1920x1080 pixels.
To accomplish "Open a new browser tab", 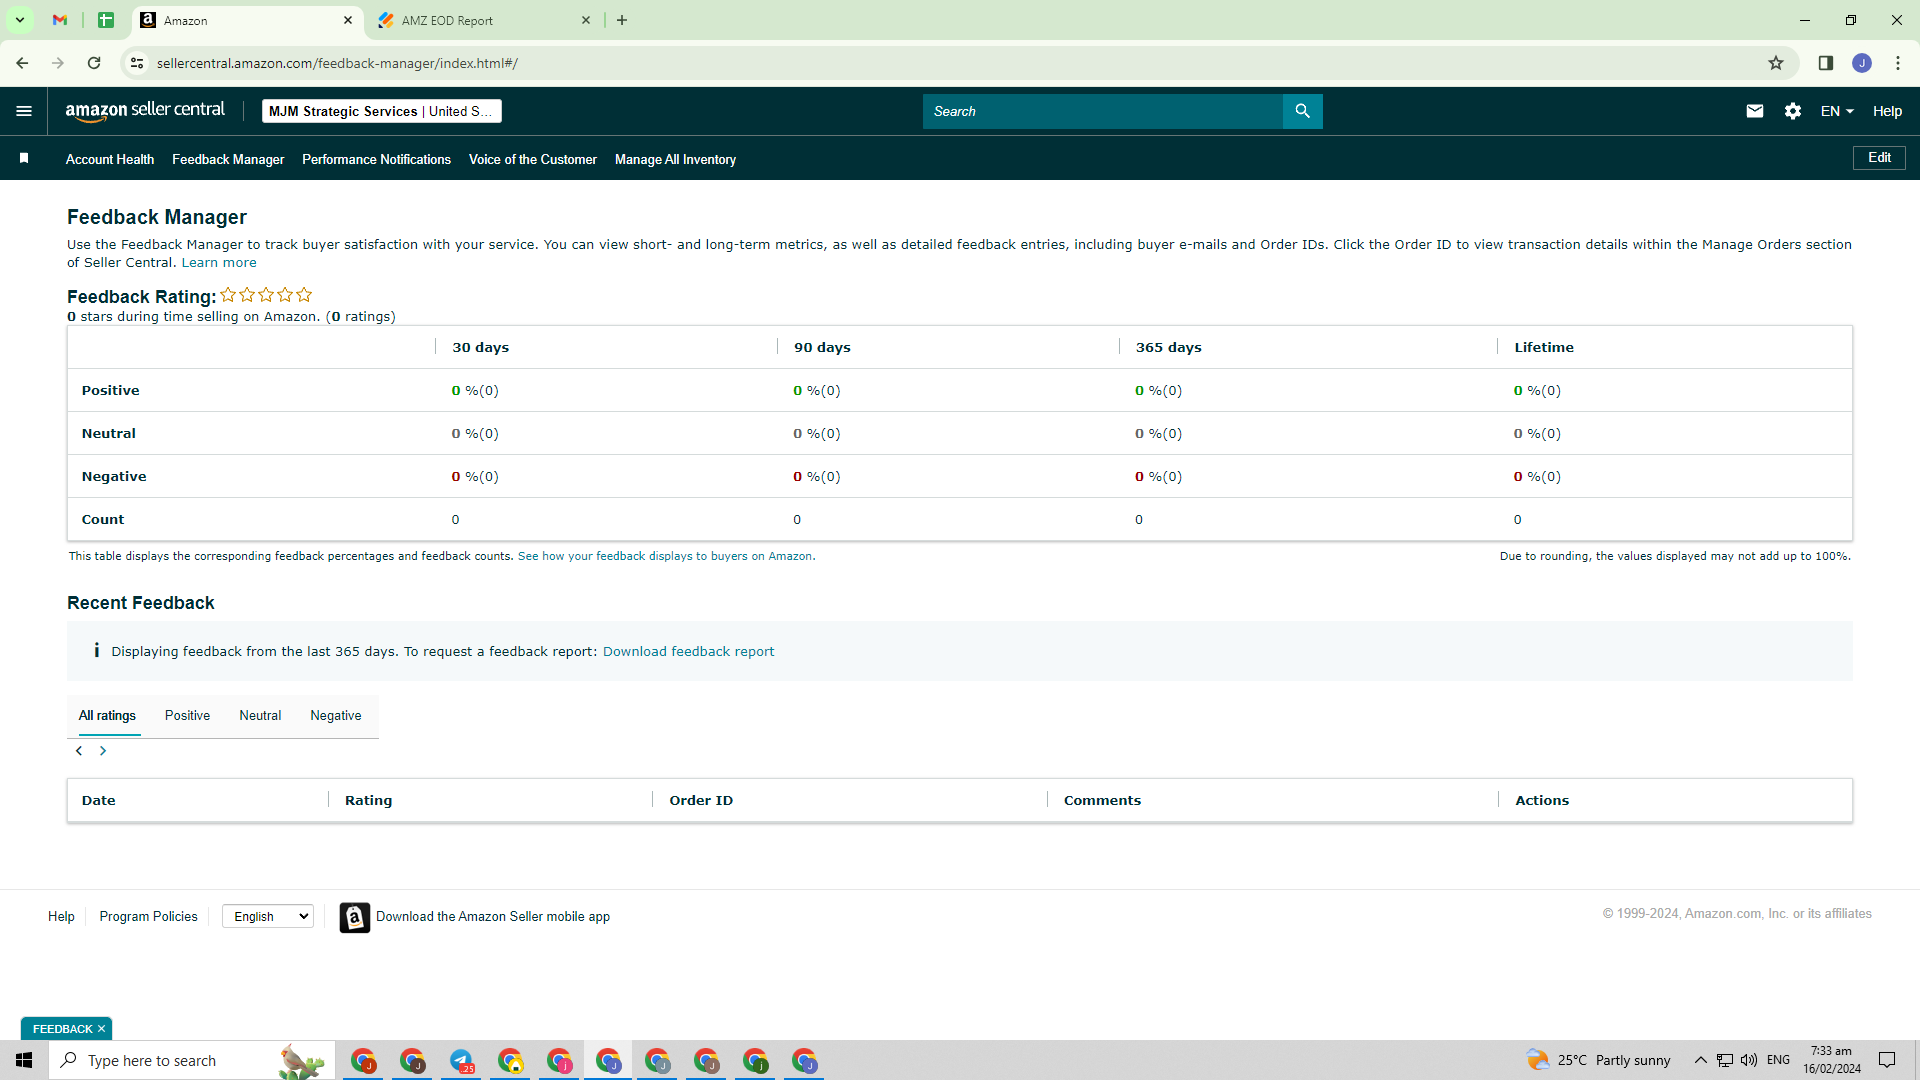I will [x=622, y=20].
